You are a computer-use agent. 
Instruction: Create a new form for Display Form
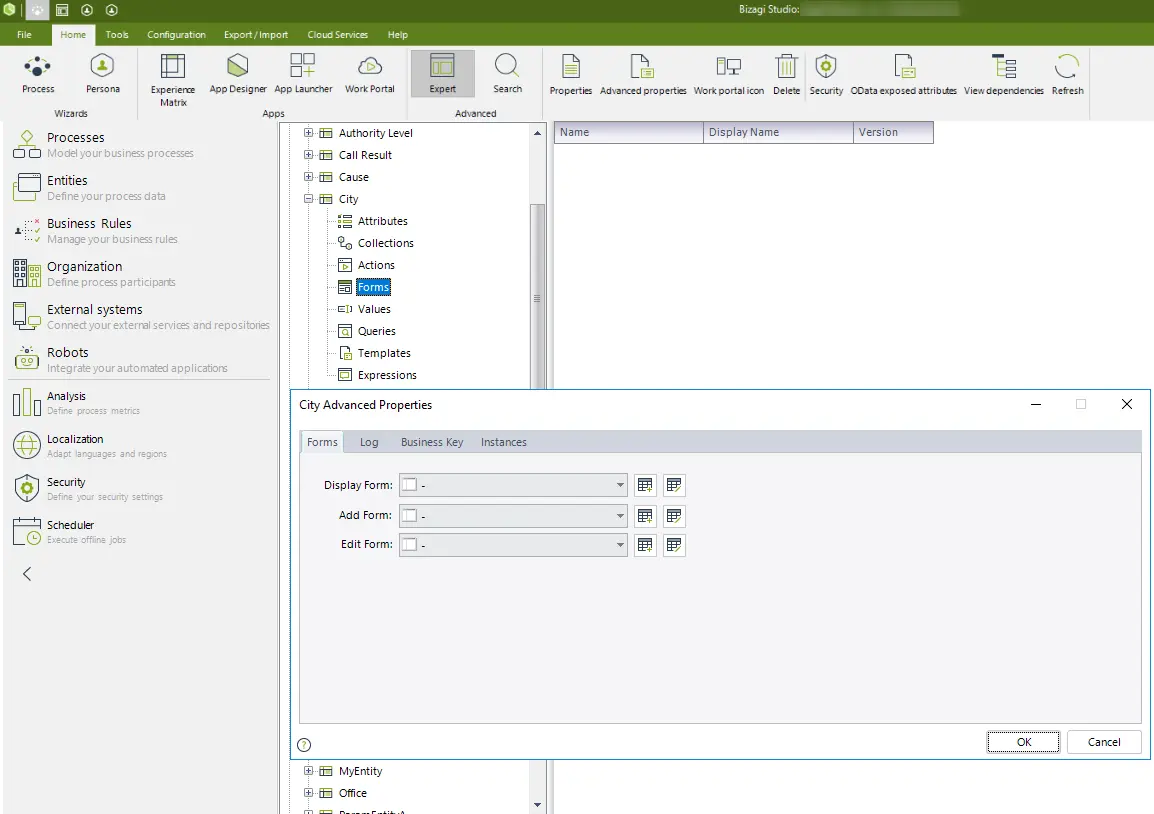pos(645,485)
